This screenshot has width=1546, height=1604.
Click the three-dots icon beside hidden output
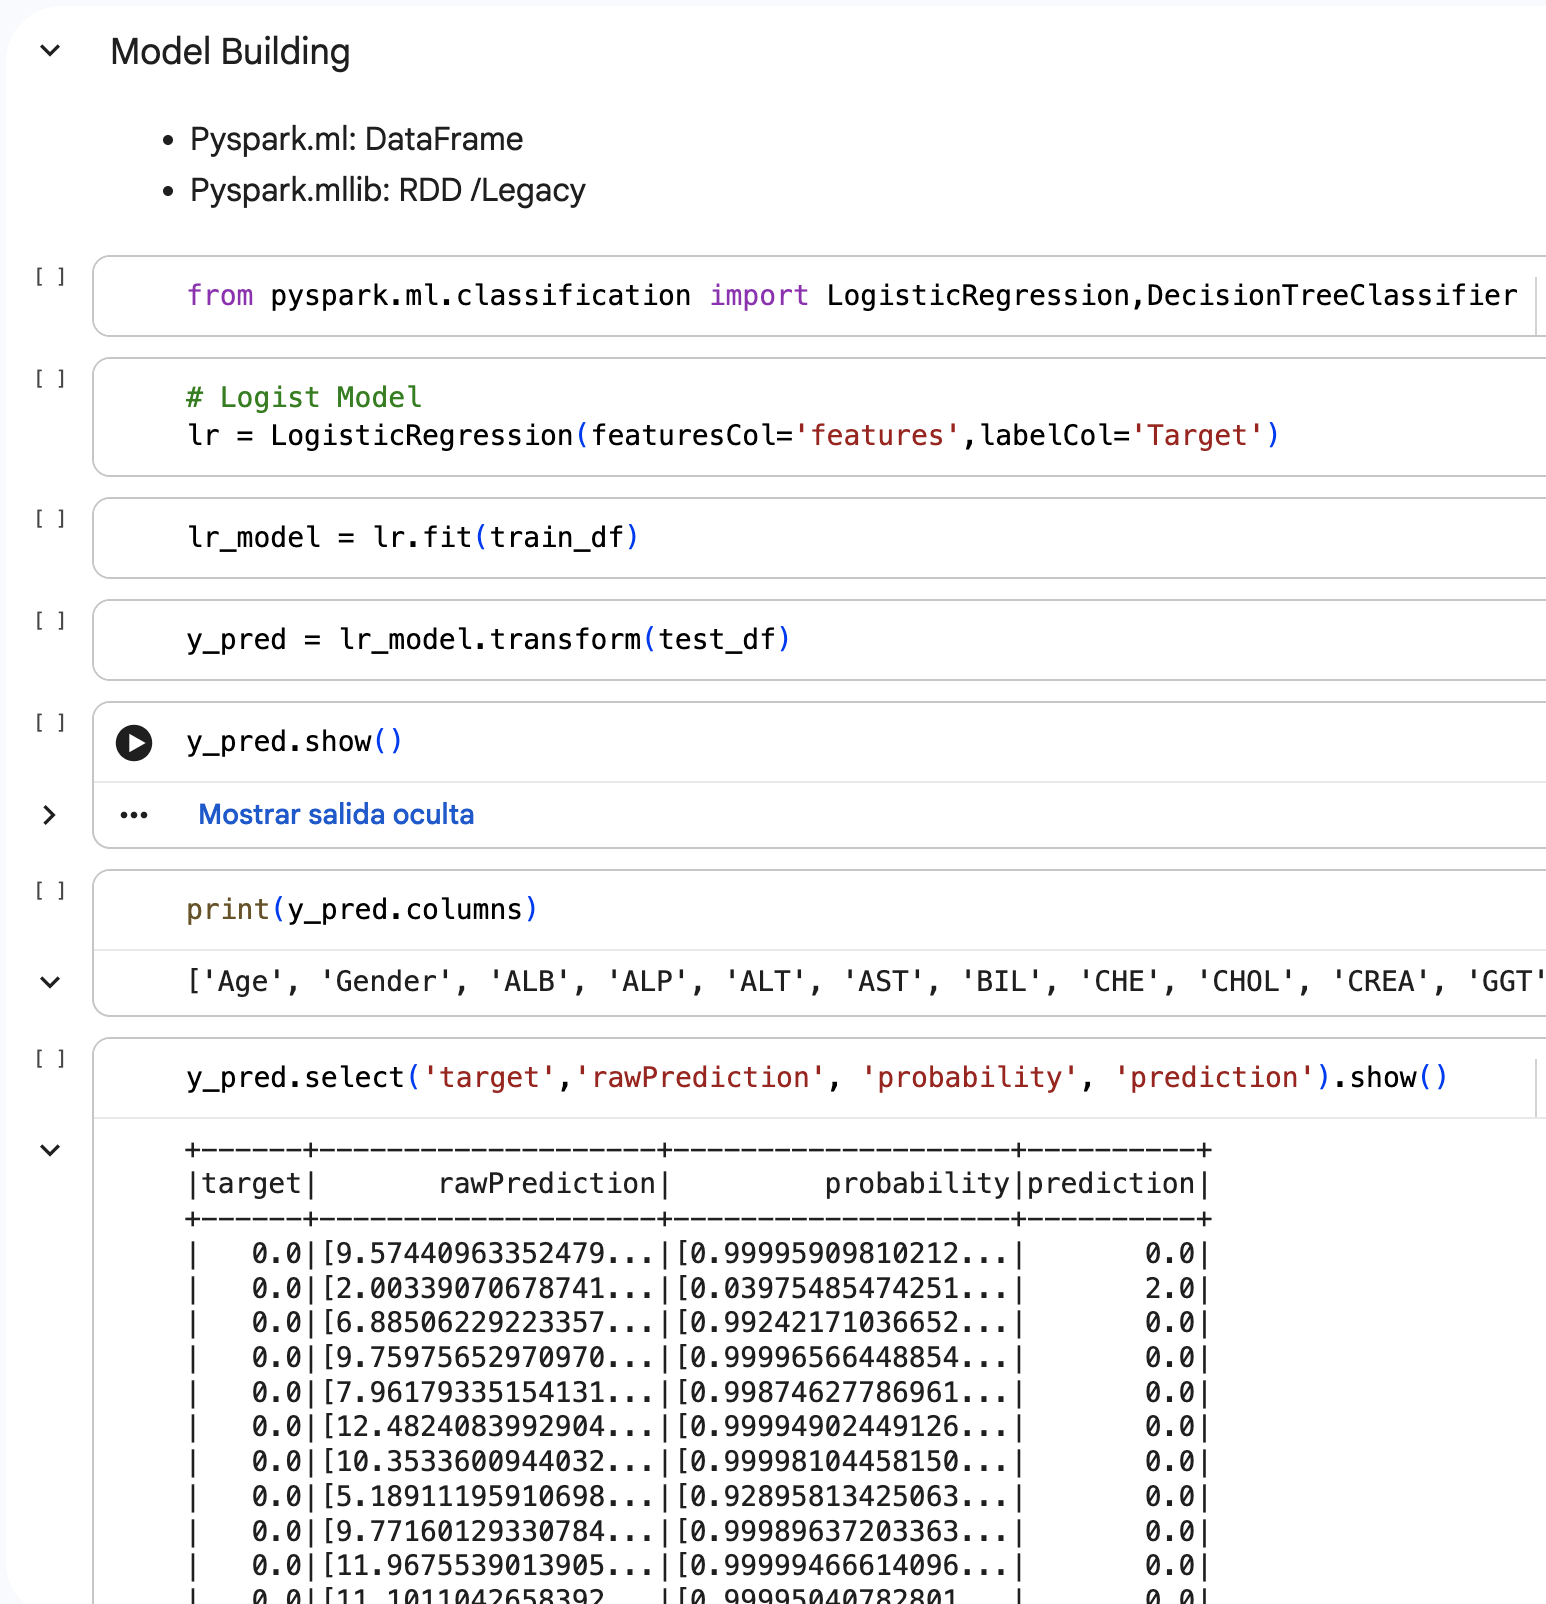[x=134, y=815]
